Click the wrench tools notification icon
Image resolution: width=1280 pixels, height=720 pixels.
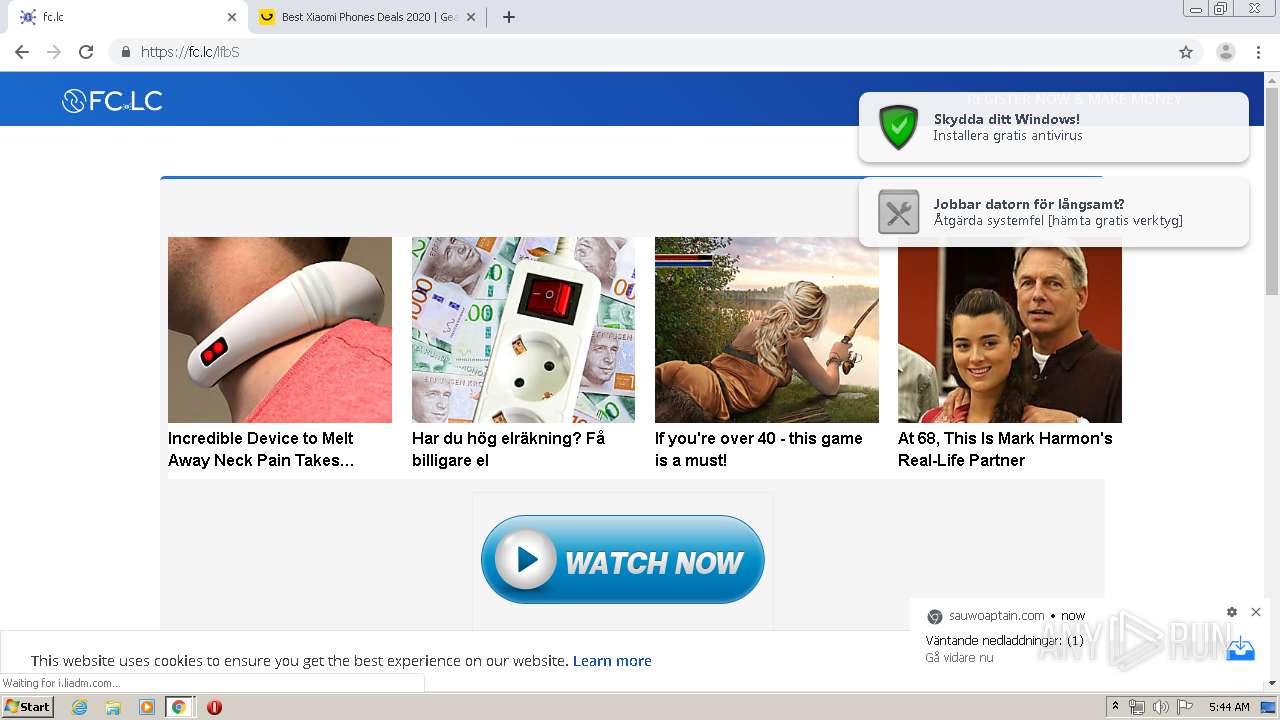coord(898,212)
